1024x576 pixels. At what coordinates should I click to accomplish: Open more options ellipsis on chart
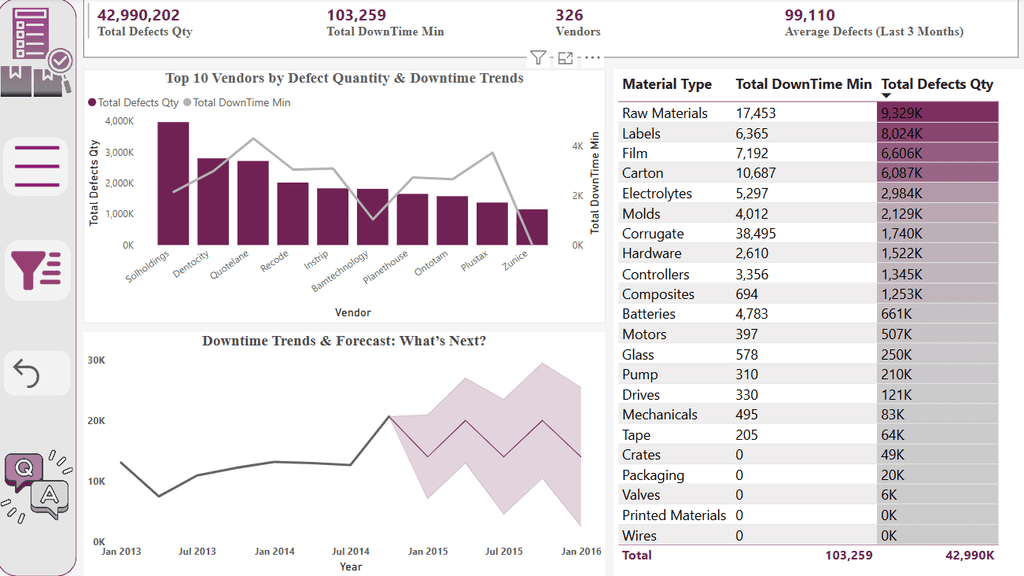click(x=592, y=58)
